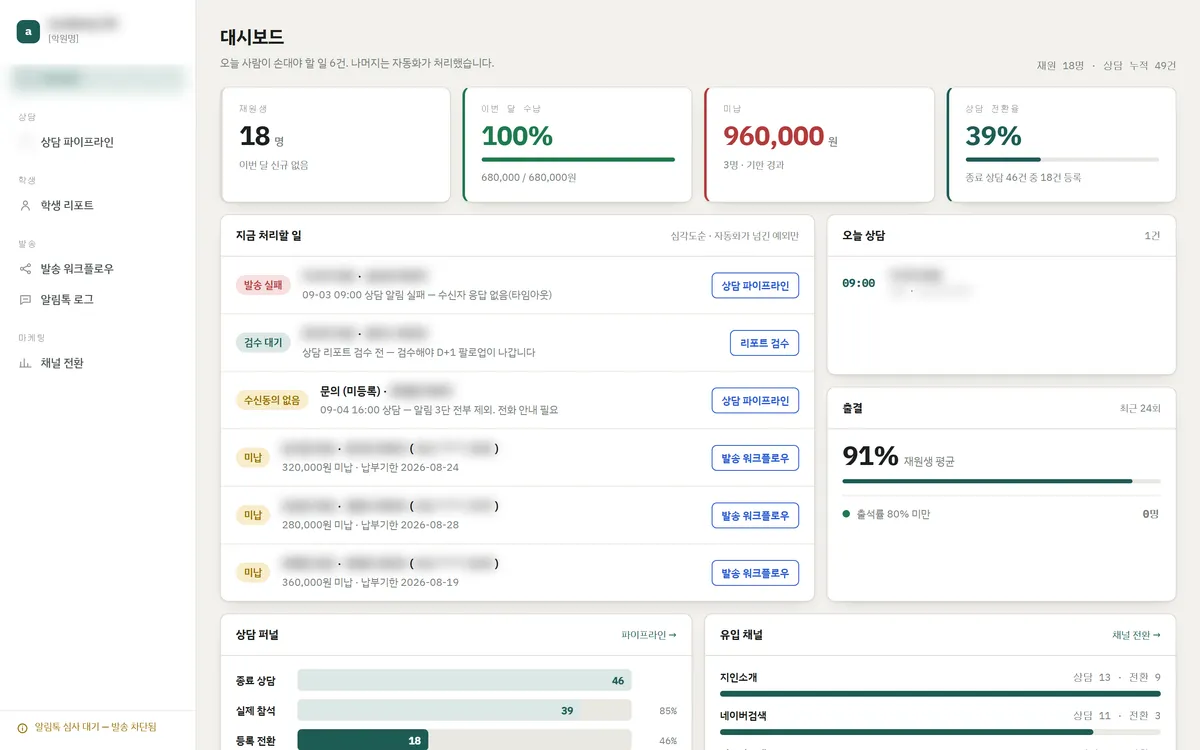The image size is (1200, 750).
Task: Click the 지인소개 channel bar
Action: (x=940, y=693)
